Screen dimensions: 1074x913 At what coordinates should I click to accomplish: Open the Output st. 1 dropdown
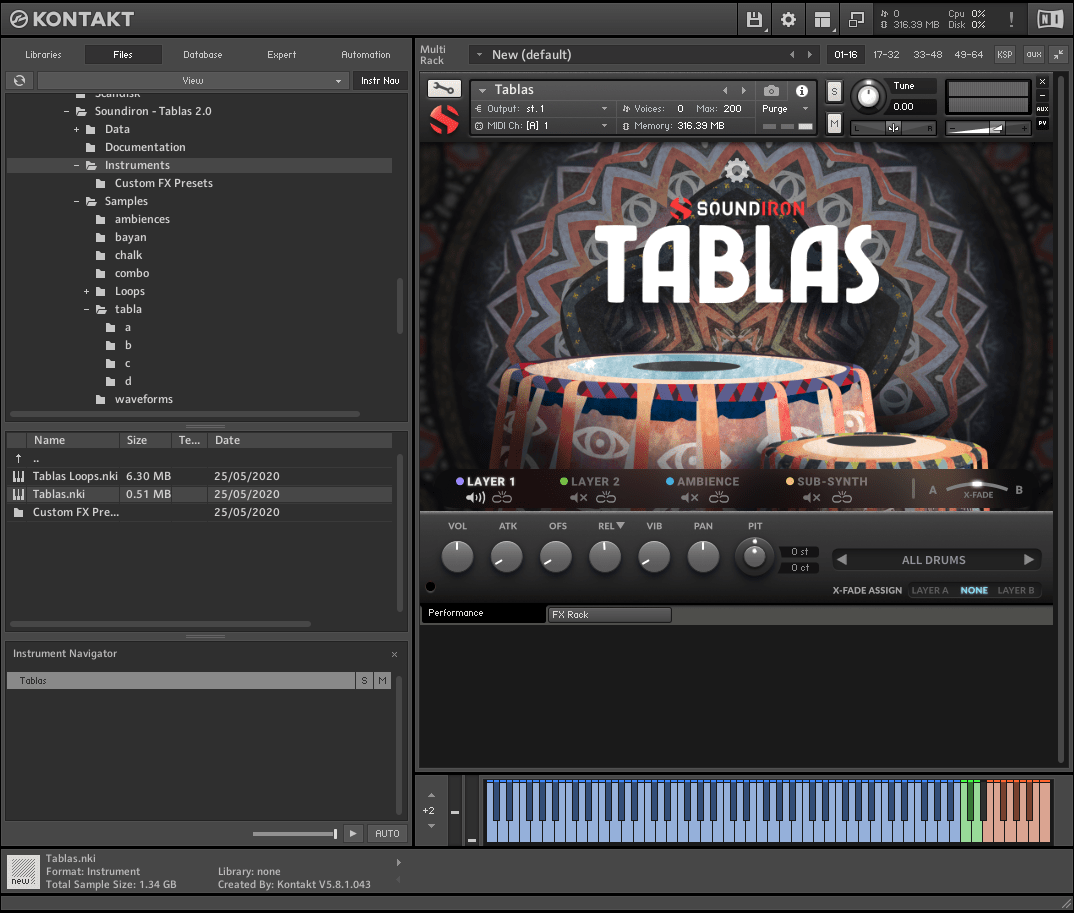pos(540,109)
